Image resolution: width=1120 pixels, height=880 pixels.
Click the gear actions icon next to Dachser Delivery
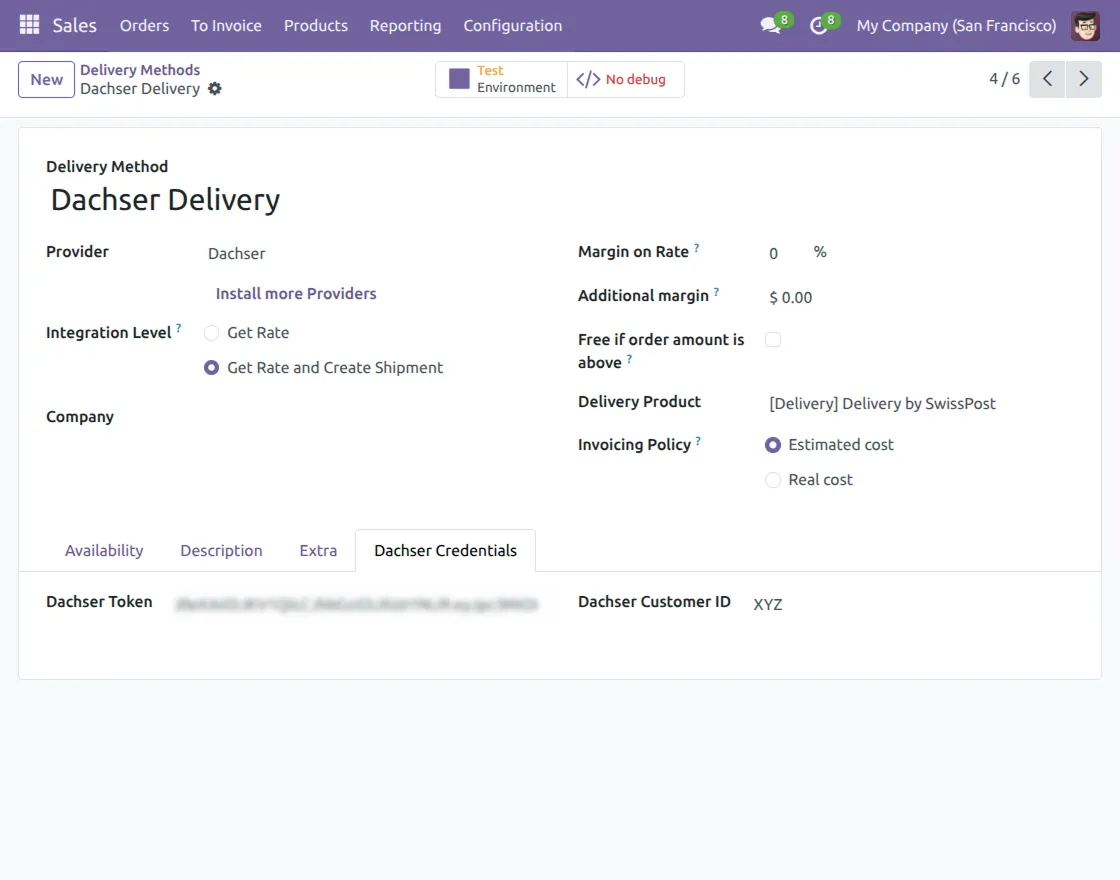[214, 89]
